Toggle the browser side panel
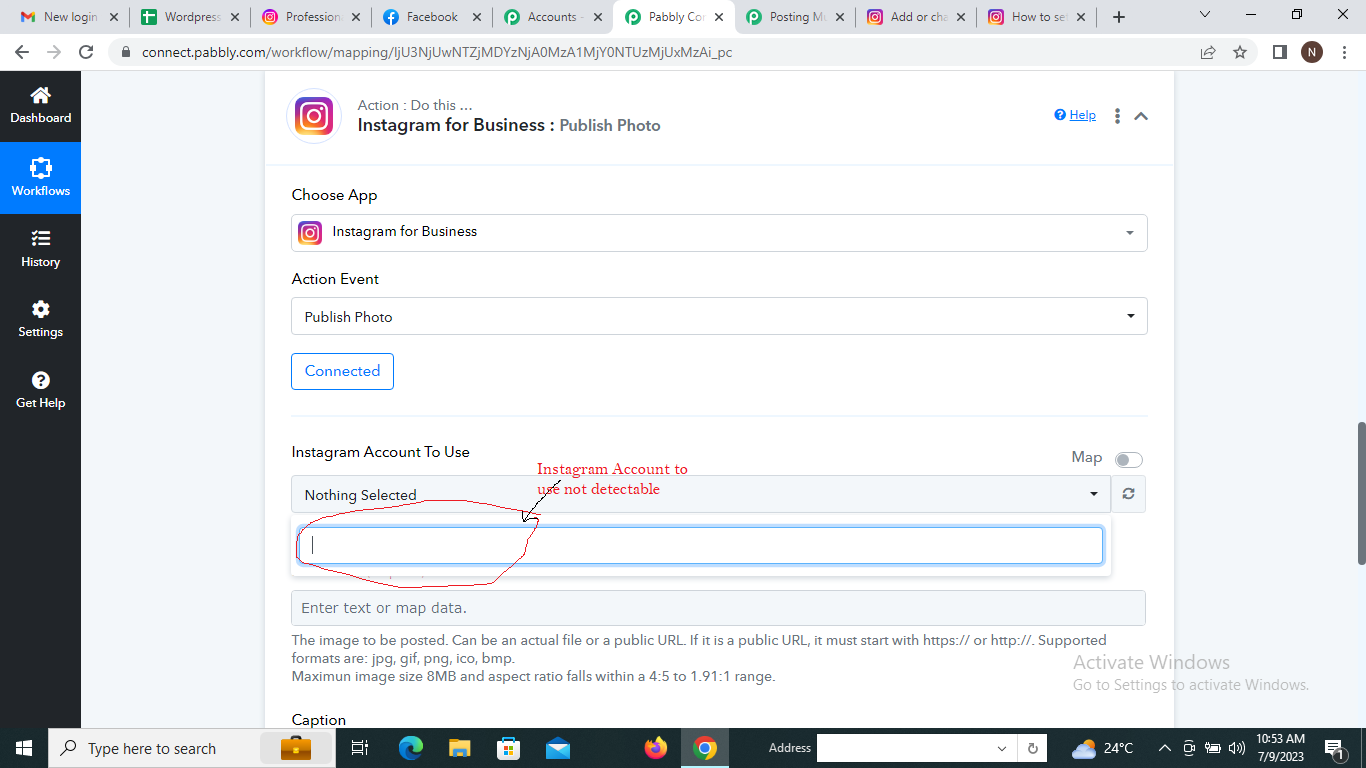 [1279, 52]
